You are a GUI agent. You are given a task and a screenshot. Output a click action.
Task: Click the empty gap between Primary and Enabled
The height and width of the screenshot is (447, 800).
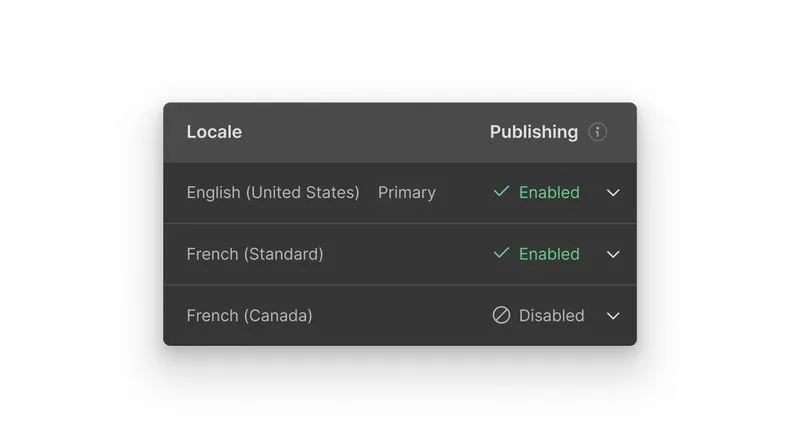tap(463, 193)
